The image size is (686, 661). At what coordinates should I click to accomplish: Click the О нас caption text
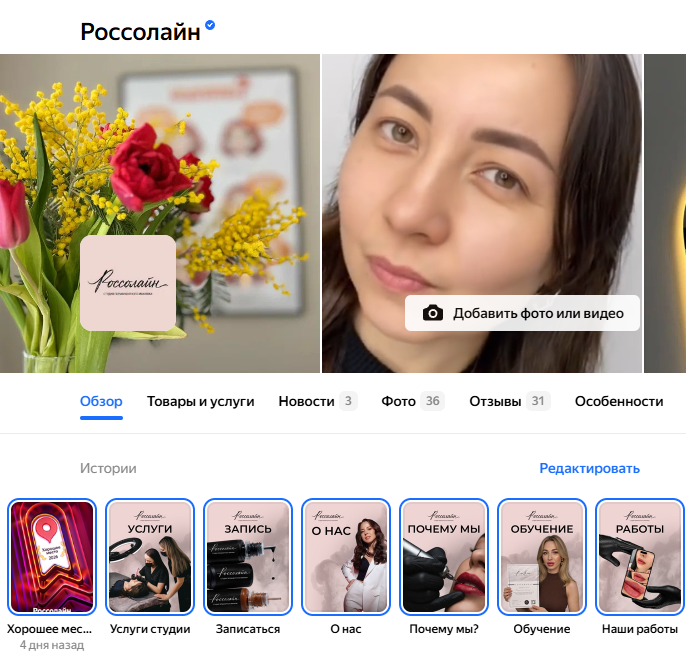tap(346, 629)
